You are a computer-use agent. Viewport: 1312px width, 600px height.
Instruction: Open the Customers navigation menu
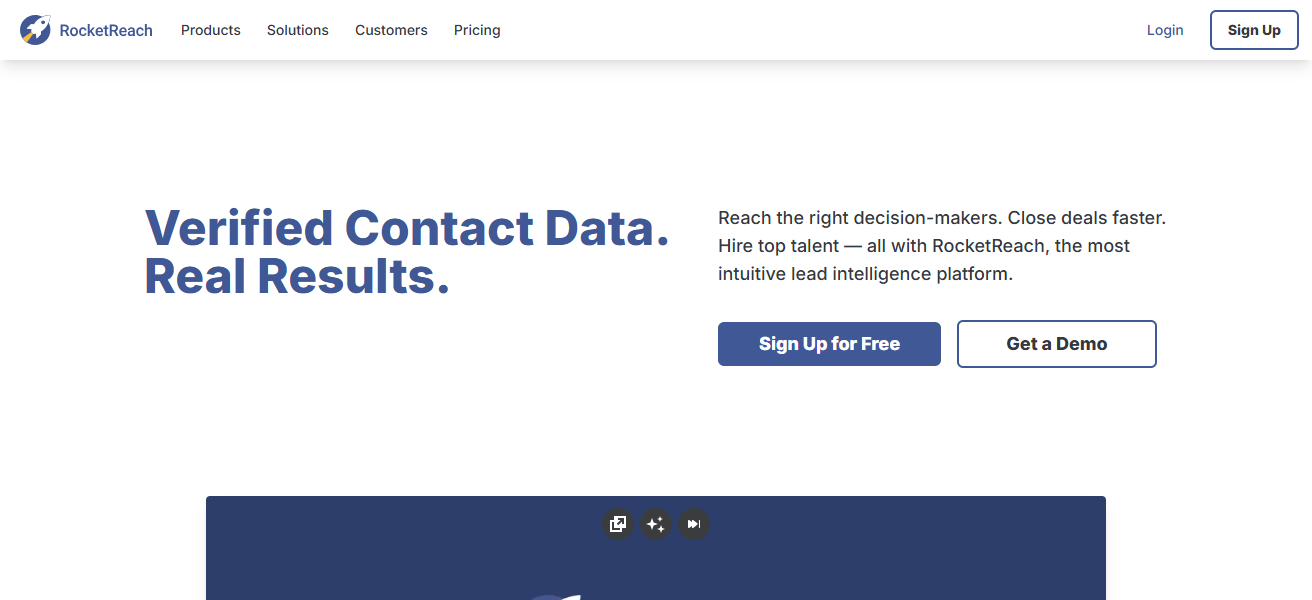pos(391,30)
